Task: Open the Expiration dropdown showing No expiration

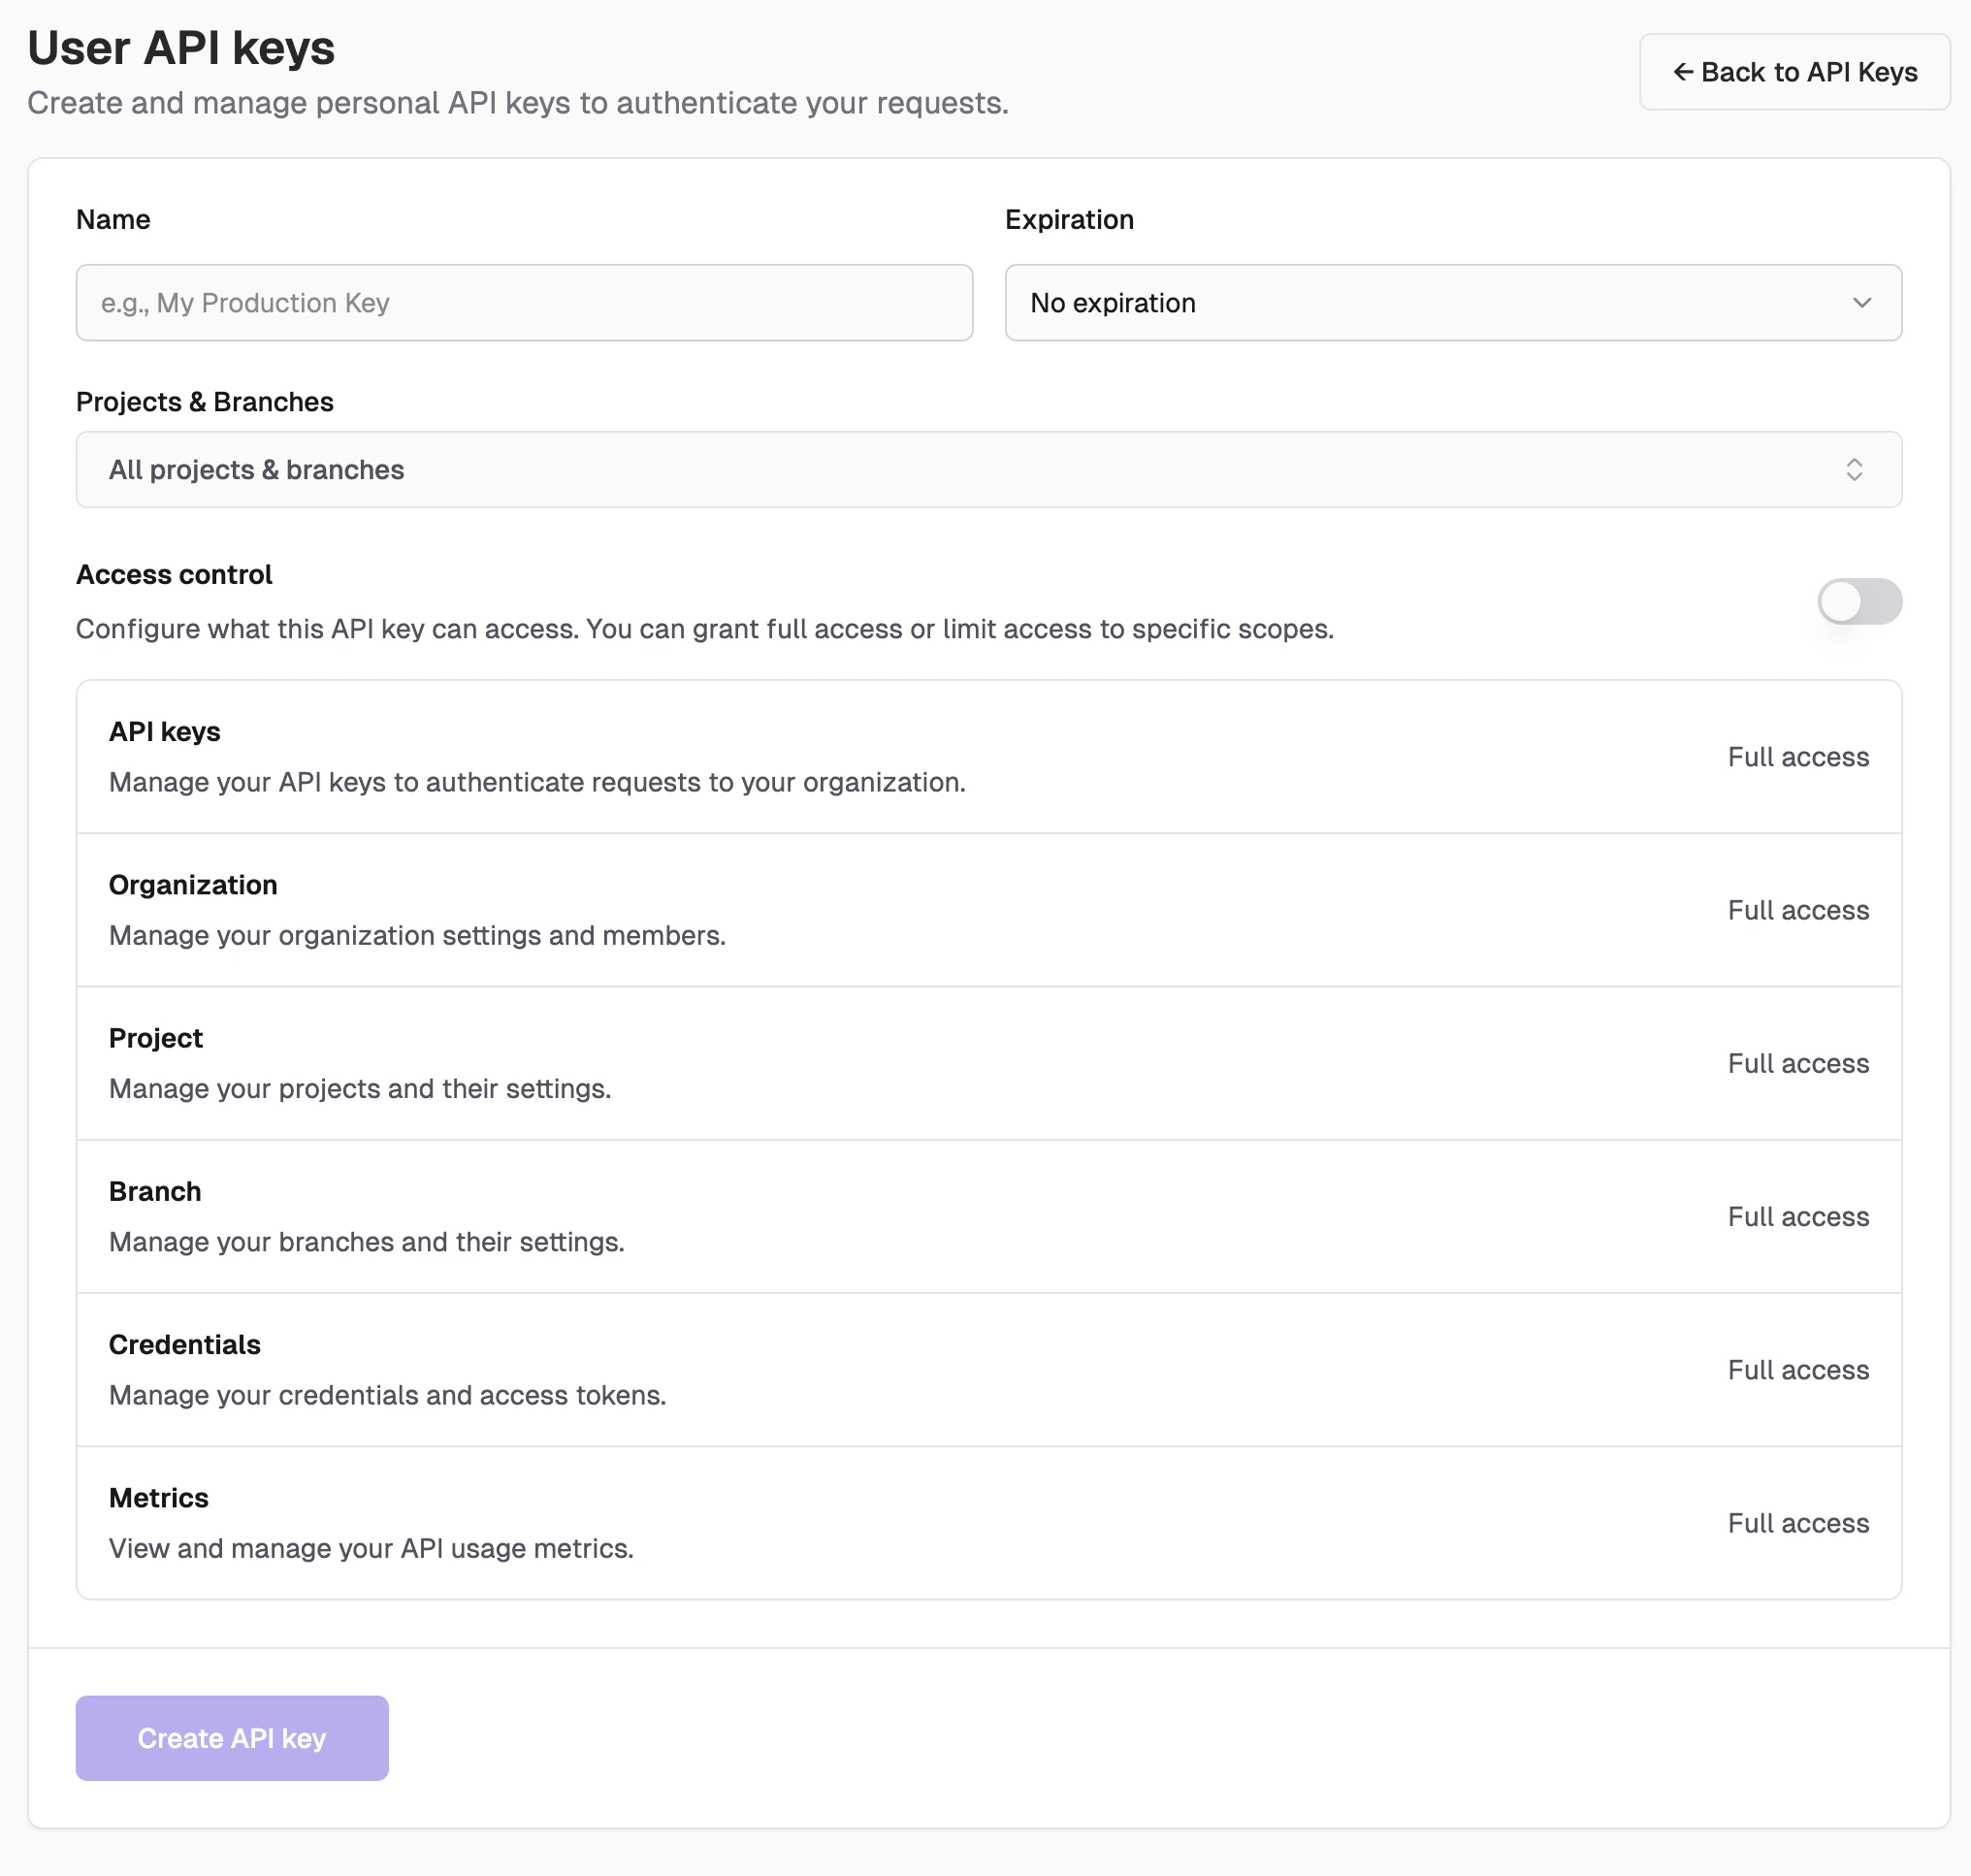Action: (1452, 302)
